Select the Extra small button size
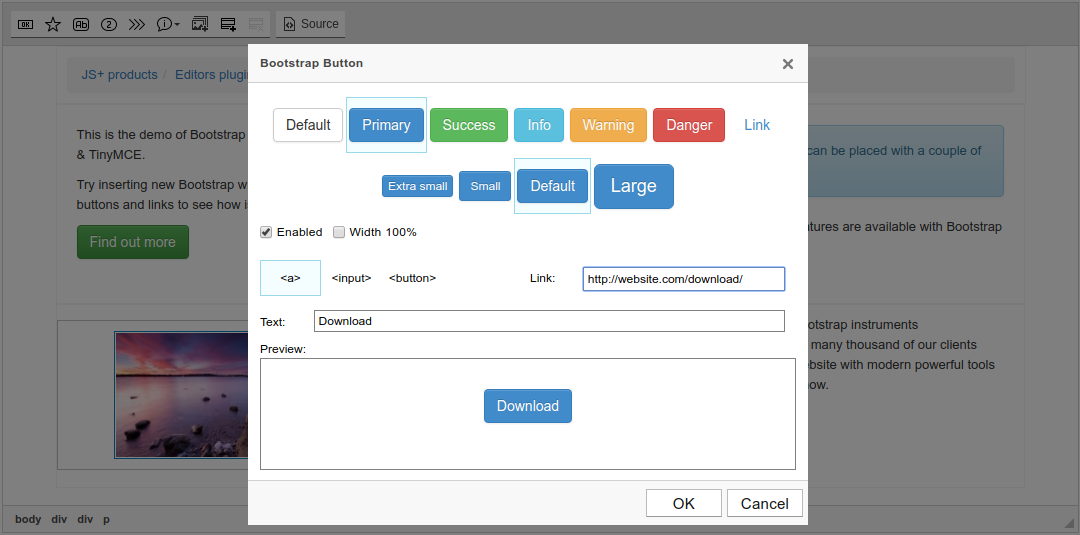Image resolution: width=1080 pixels, height=535 pixels. click(x=417, y=186)
